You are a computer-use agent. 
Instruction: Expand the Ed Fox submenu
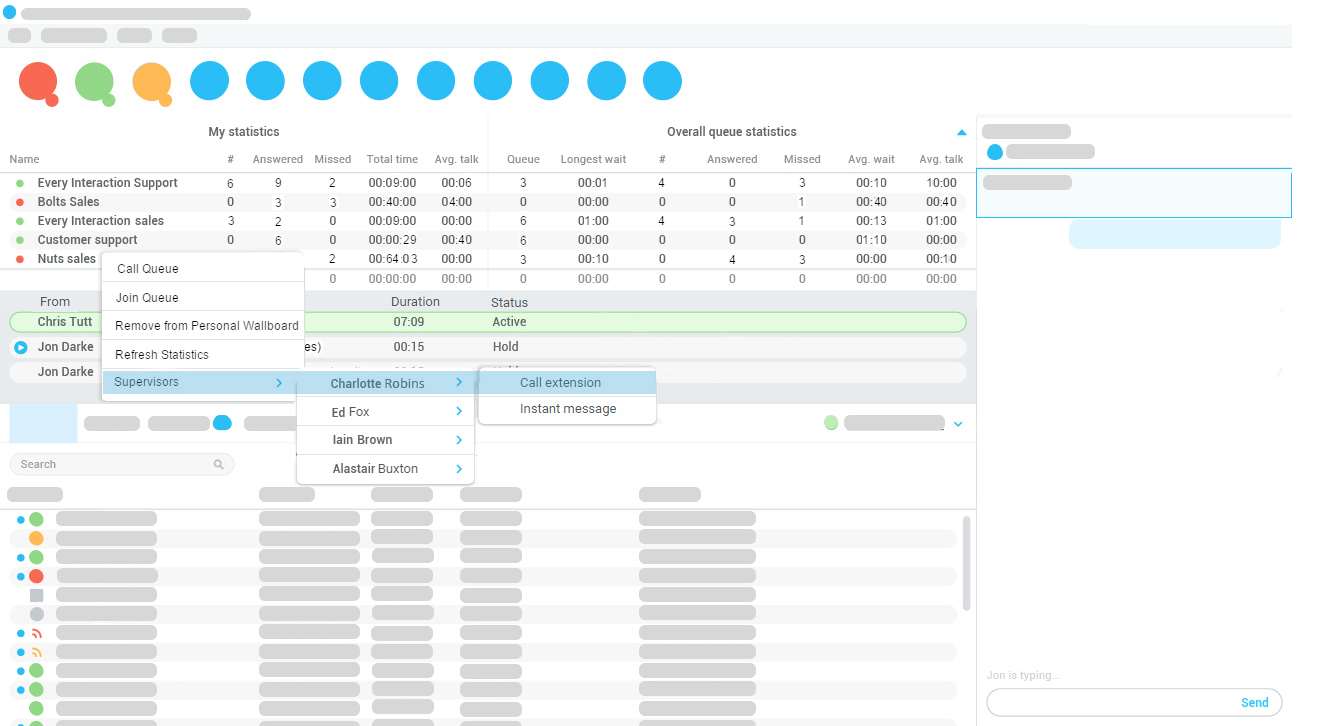459,412
